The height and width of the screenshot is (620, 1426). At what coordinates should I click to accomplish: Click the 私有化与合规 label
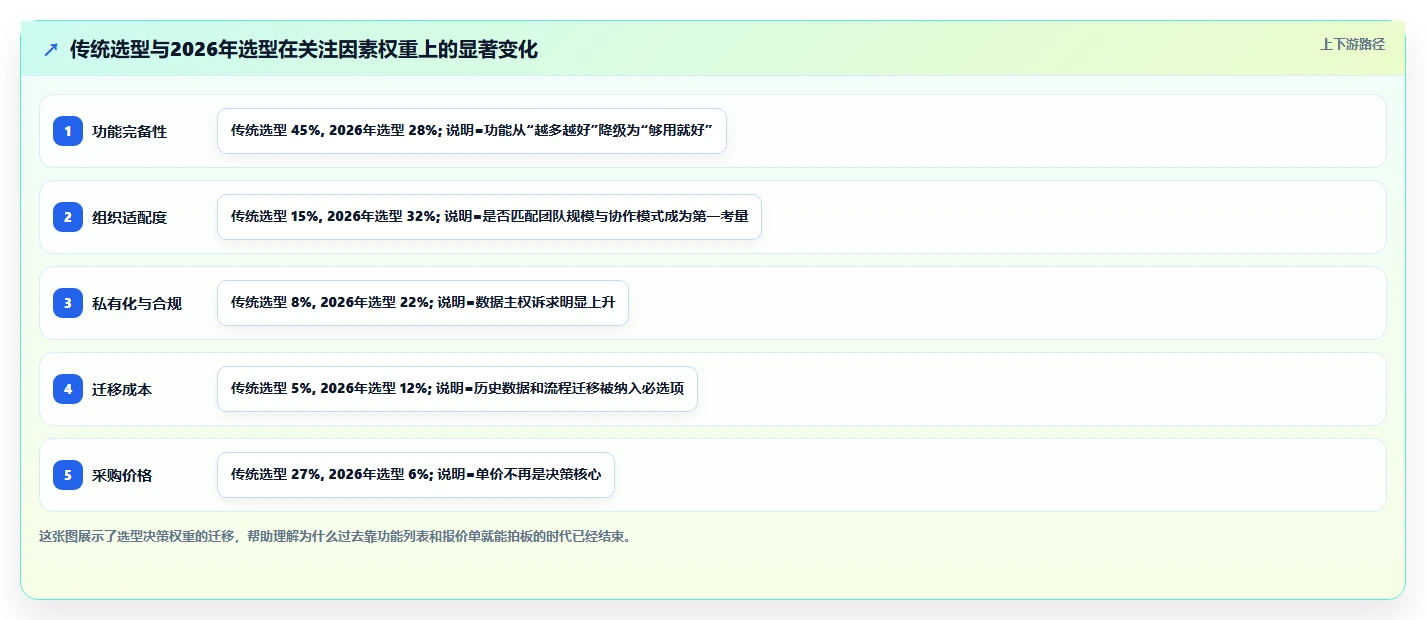[137, 304]
